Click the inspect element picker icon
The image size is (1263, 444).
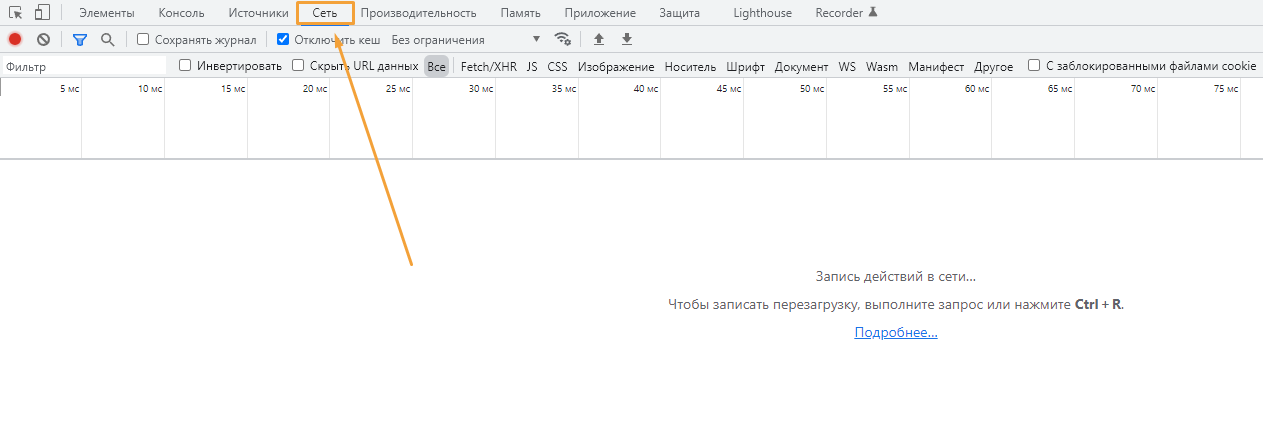16,13
